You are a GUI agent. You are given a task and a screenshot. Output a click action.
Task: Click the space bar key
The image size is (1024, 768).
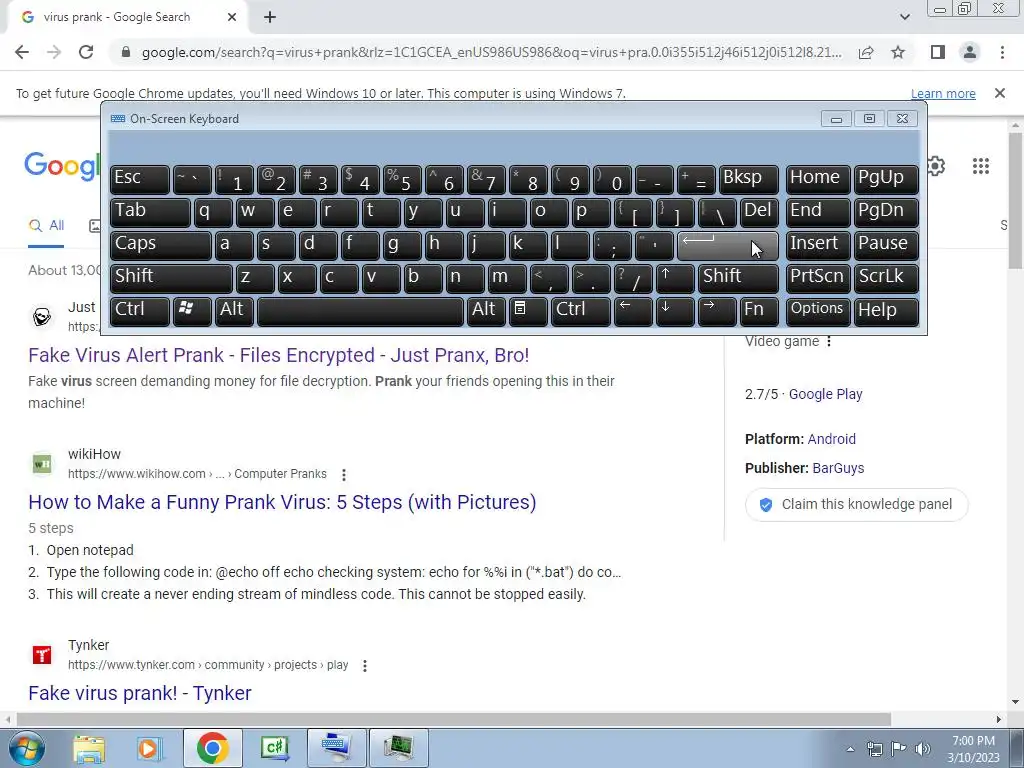pos(360,311)
